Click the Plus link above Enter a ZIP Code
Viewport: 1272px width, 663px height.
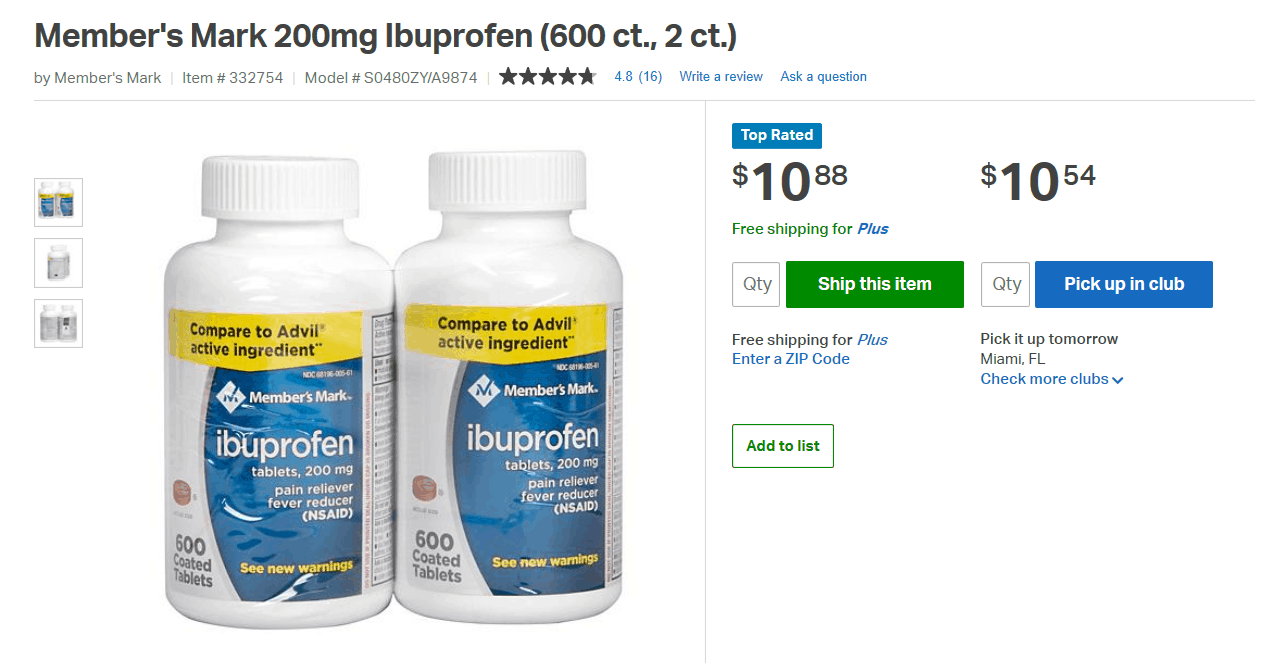pyautogui.click(x=872, y=339)
